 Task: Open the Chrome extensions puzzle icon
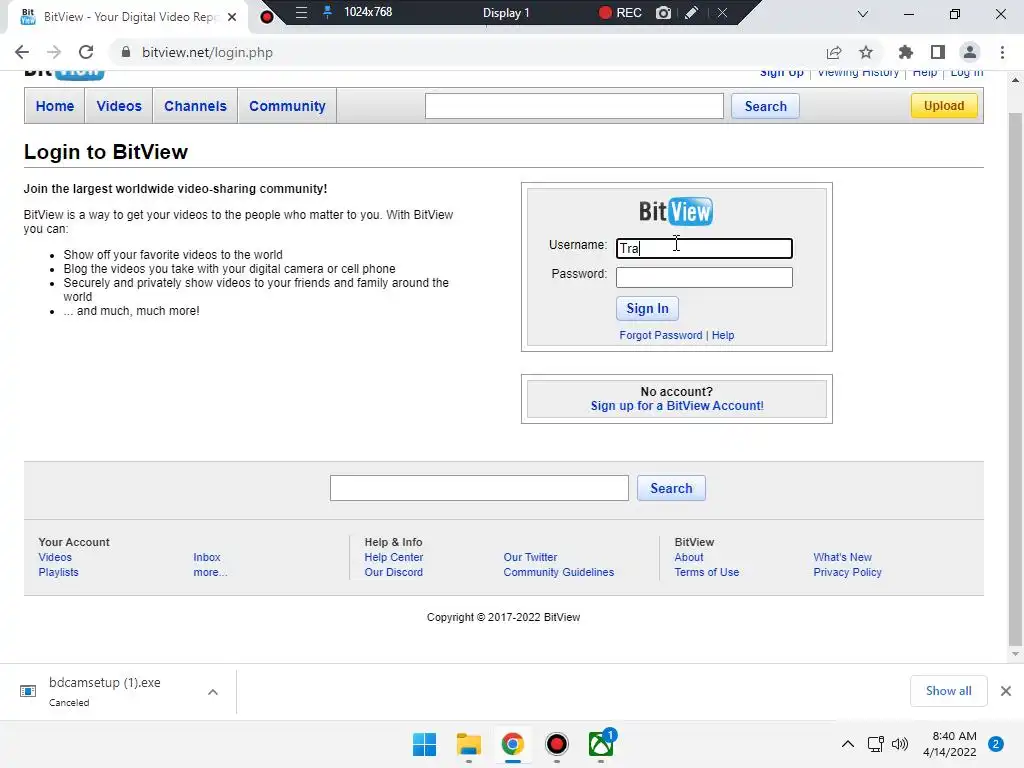click(x=905, y=52)
